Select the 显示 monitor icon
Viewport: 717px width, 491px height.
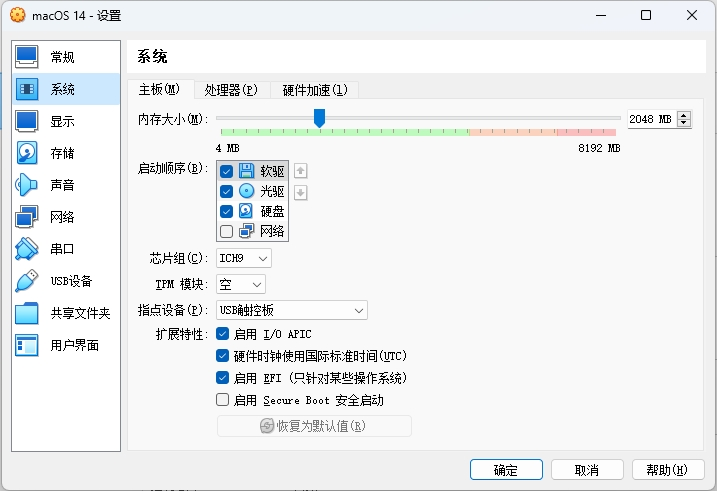tap(27, 121)
